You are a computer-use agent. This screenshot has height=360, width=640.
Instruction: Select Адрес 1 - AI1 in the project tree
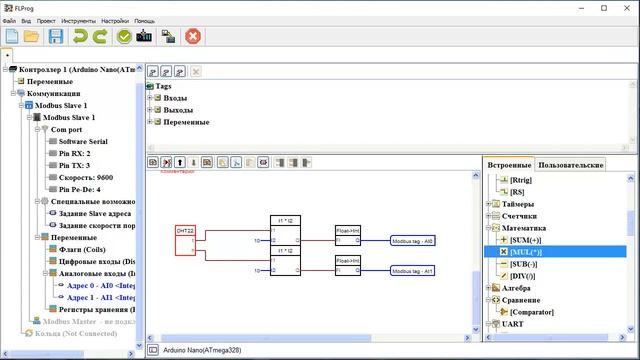click(x=101, y=298)
